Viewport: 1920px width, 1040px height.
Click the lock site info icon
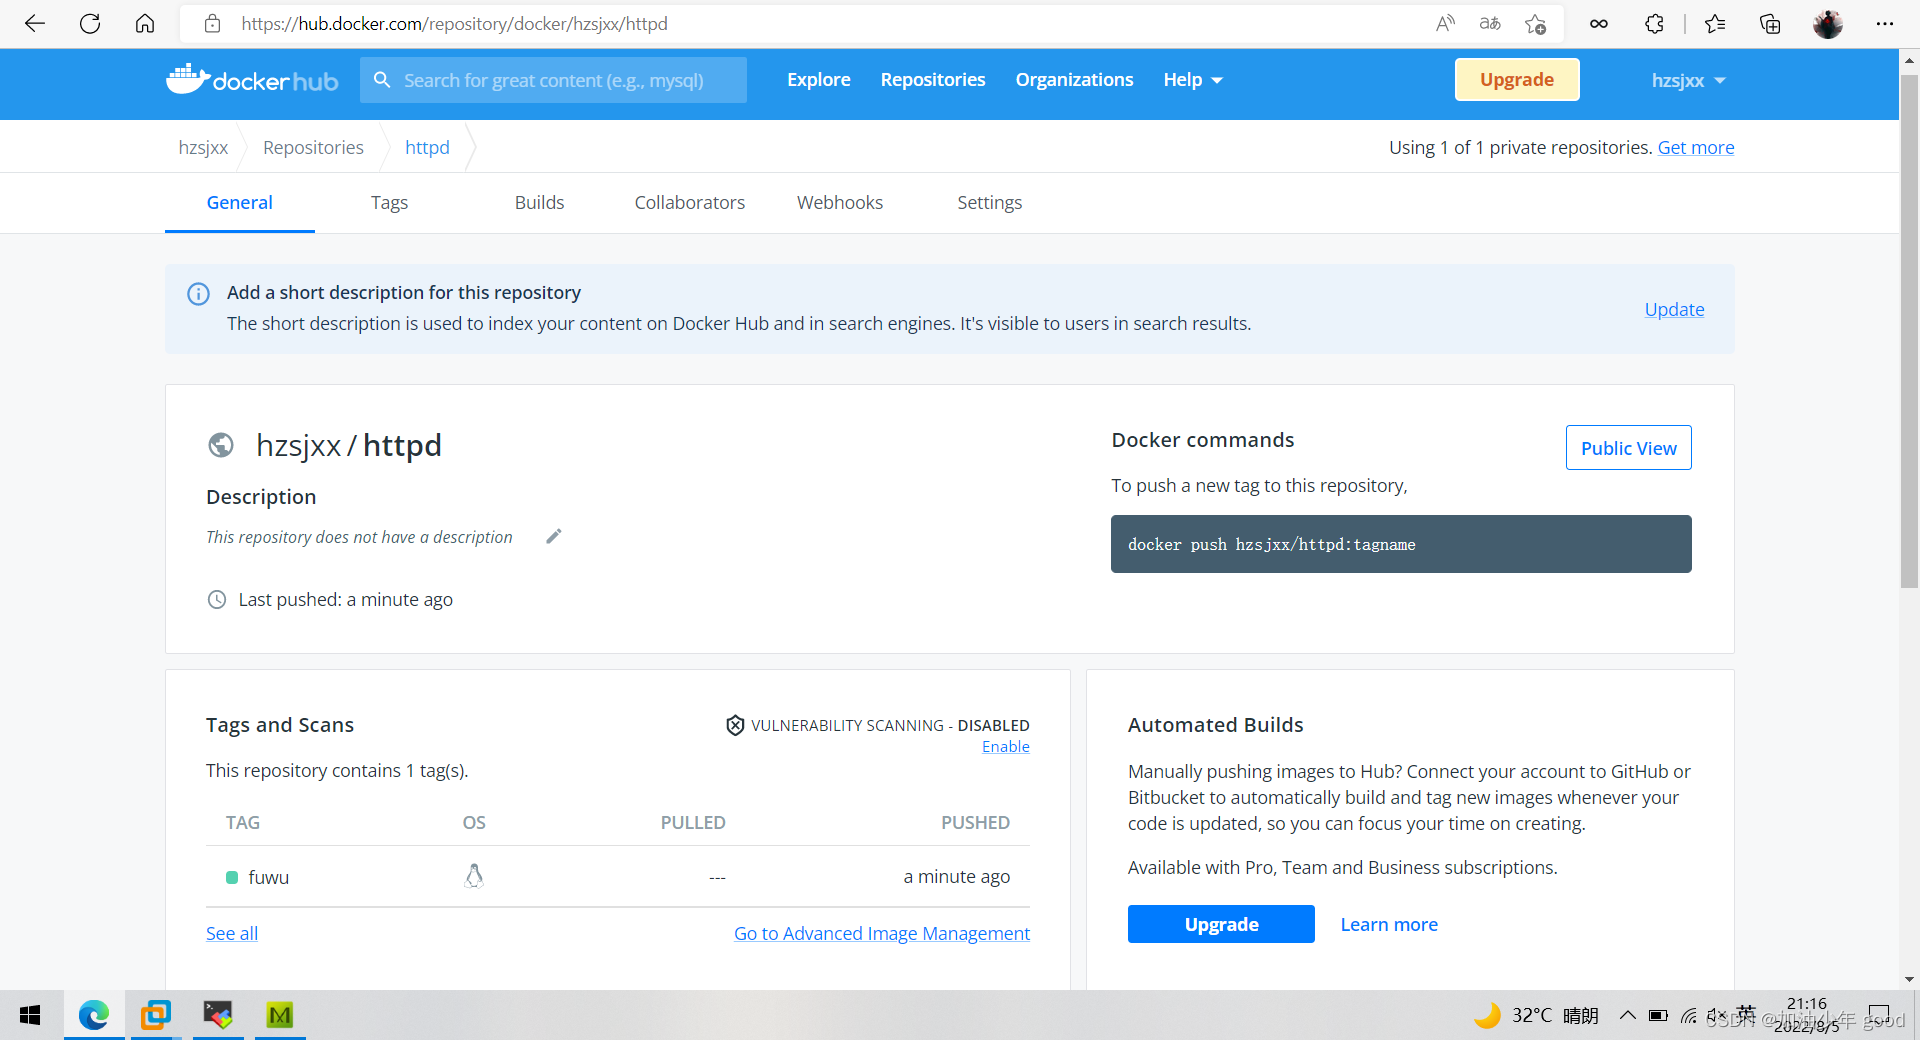[212, 24]
